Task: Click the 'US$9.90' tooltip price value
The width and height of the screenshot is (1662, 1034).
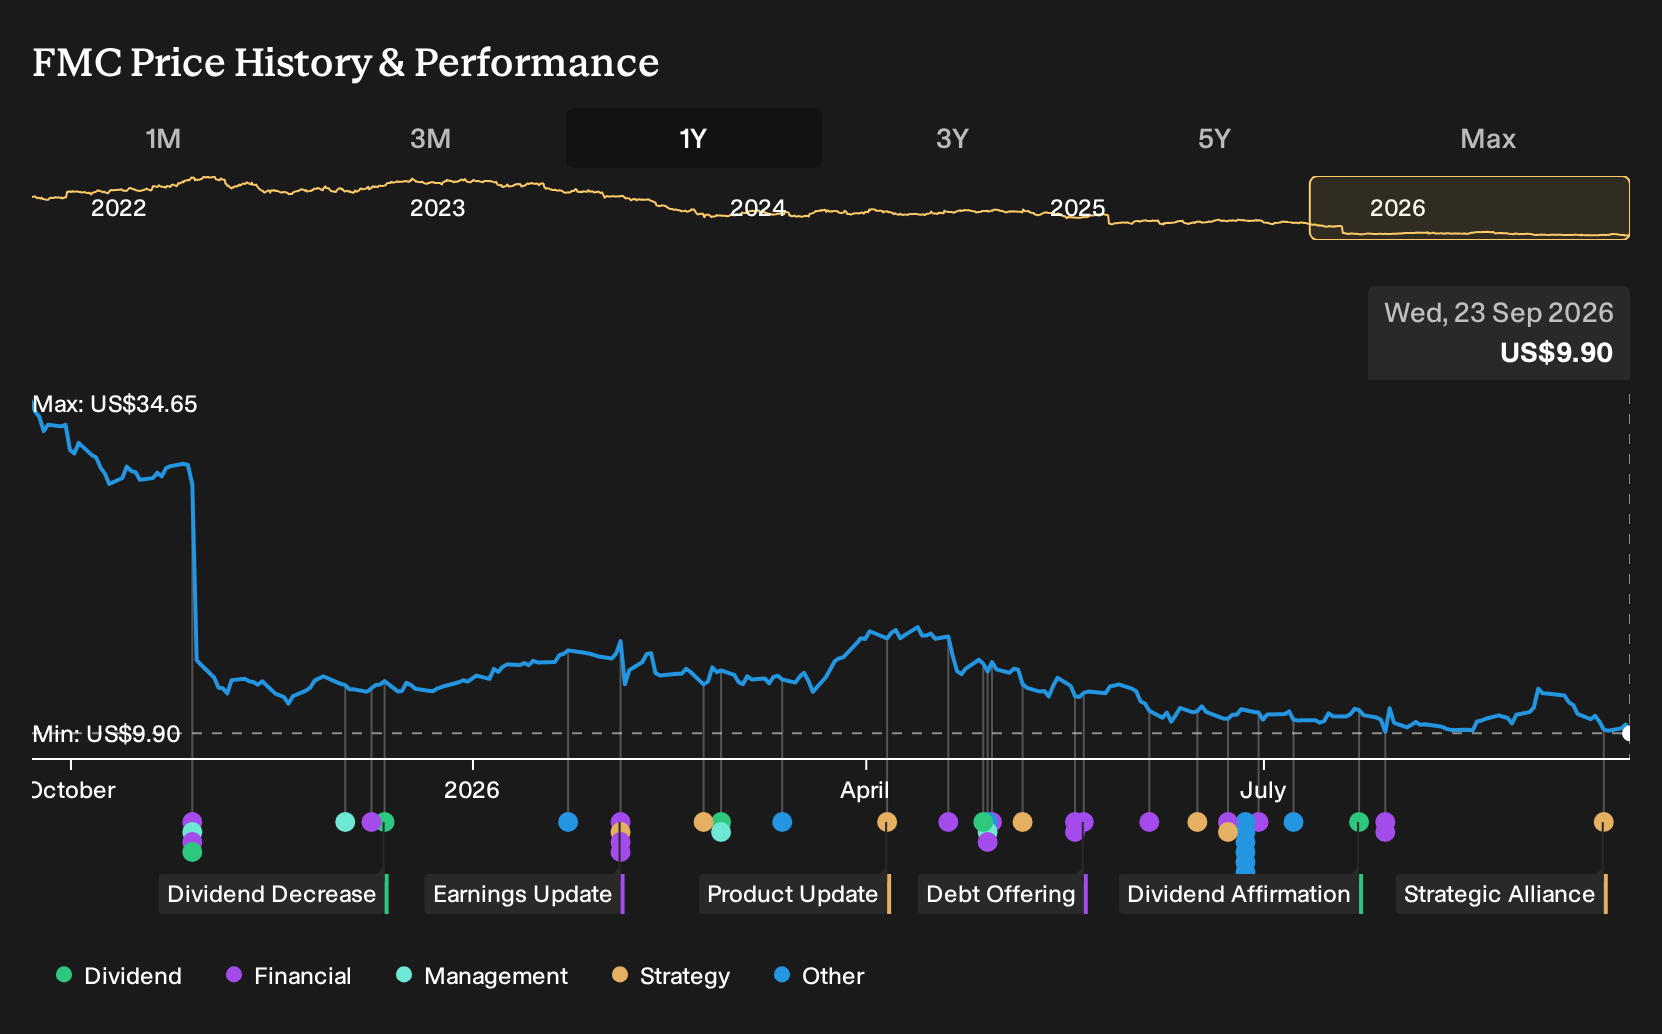Action: [1556, 353]
